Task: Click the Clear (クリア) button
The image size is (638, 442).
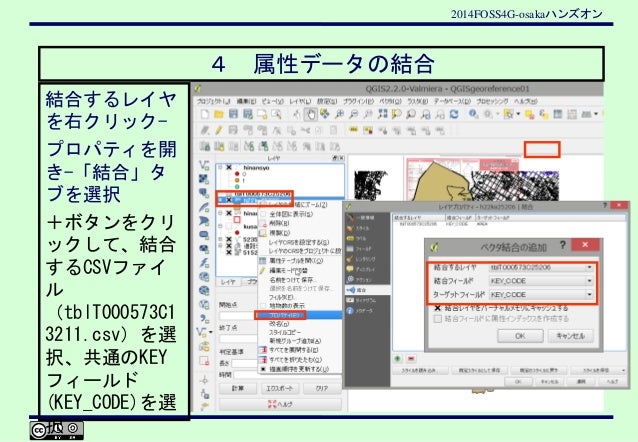Action: coord(321,388)
